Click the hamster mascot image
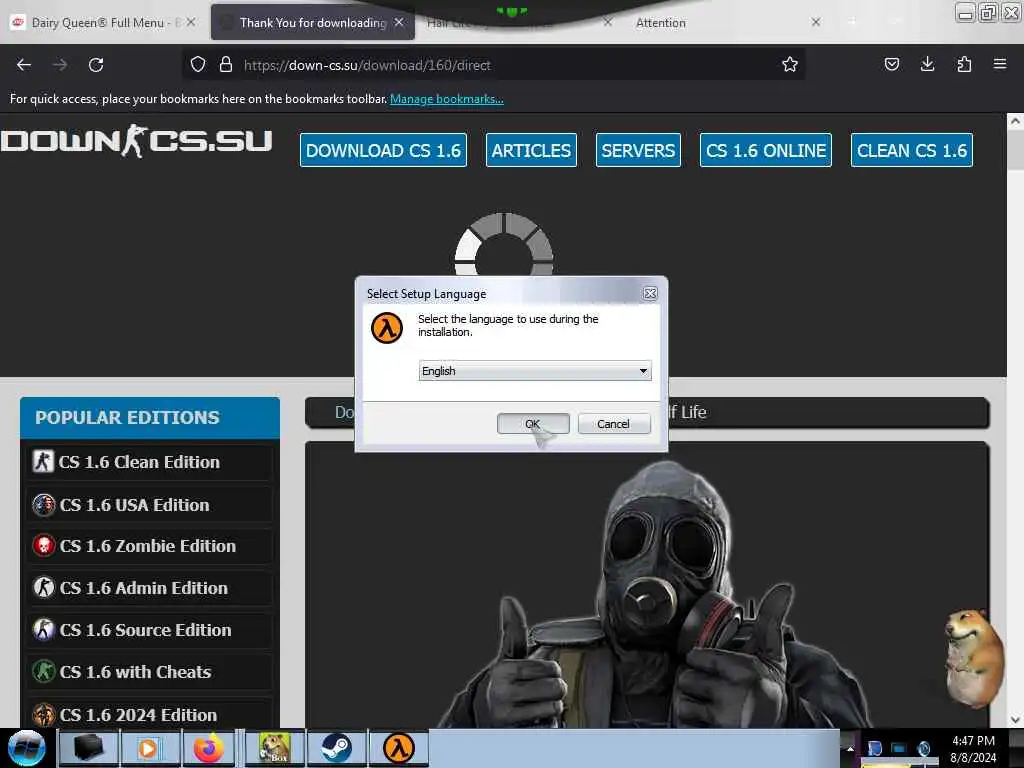 point(973,657)
